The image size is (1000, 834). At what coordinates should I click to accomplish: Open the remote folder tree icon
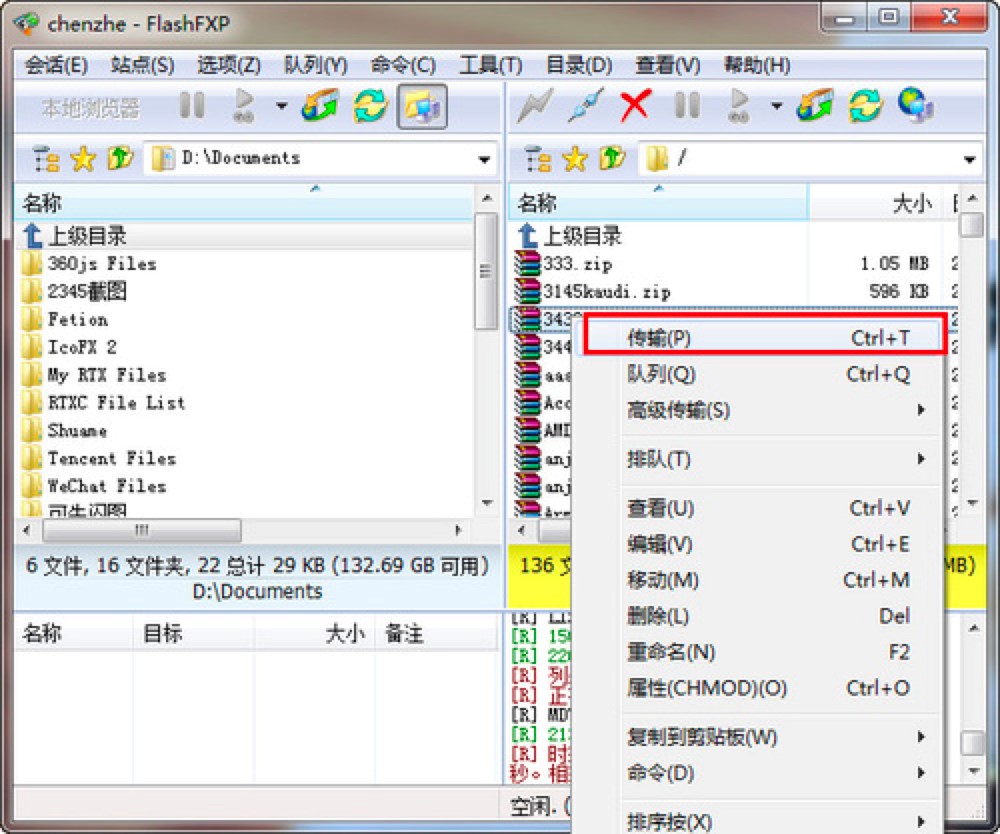point(538,159)
